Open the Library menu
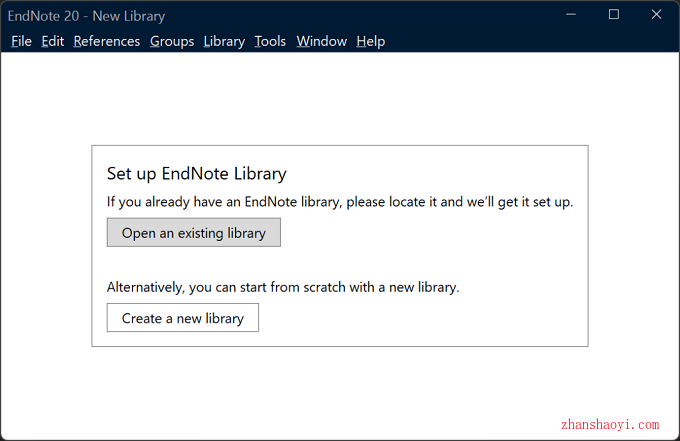Screen dimensions: 680x441 [224, 41]
